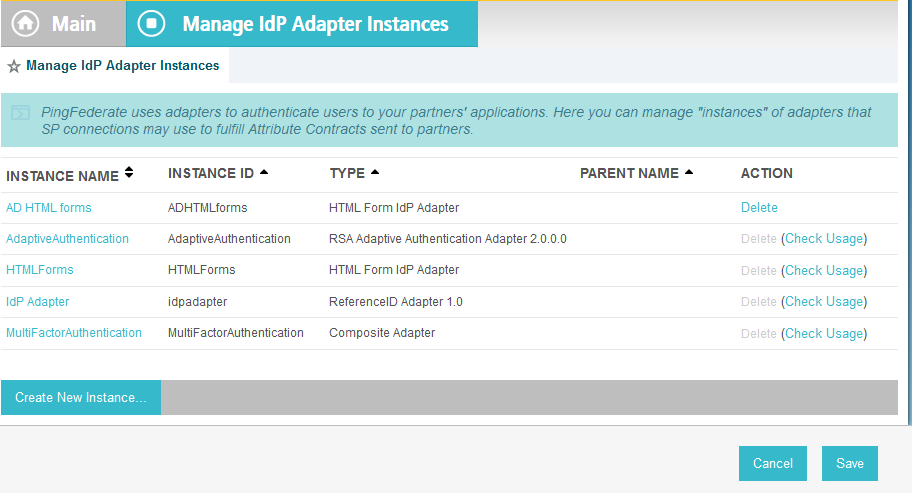Click Create New Instance button

point(81,398)
